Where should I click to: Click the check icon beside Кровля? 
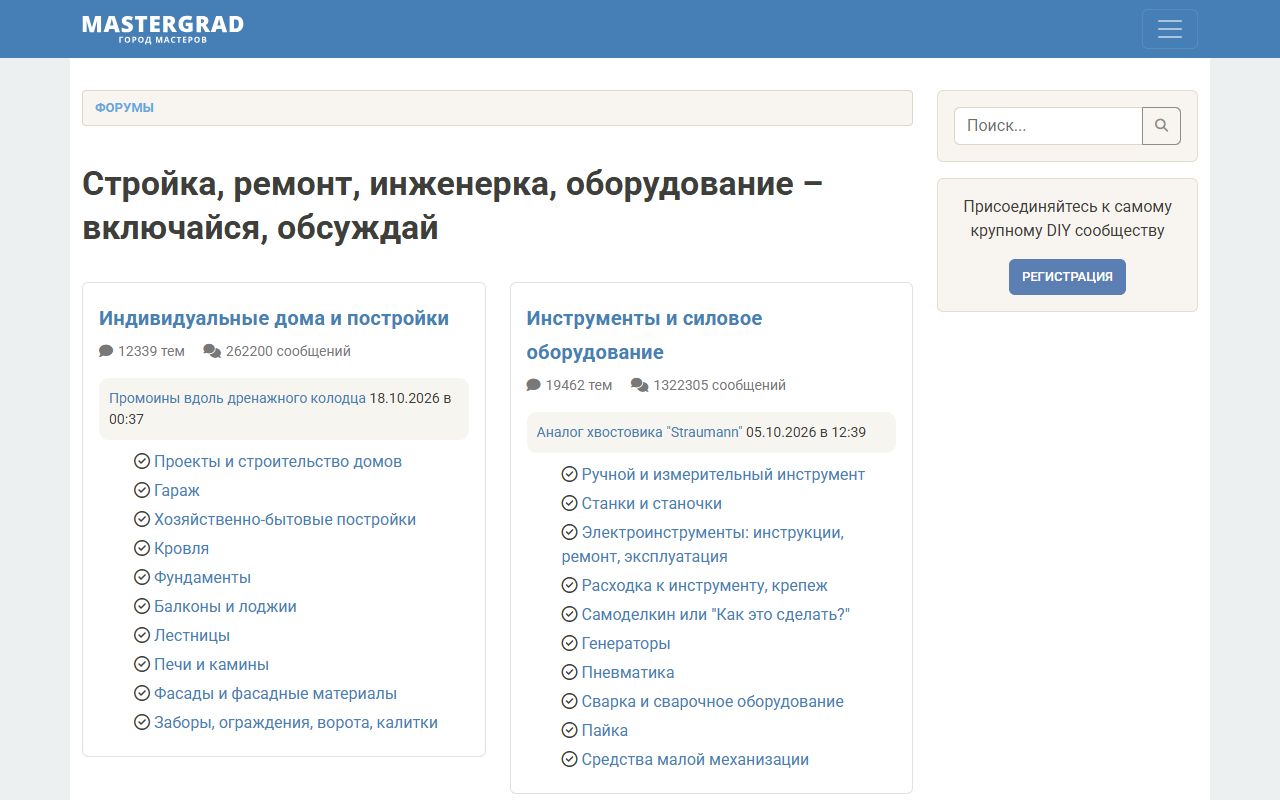coord(142,548)
